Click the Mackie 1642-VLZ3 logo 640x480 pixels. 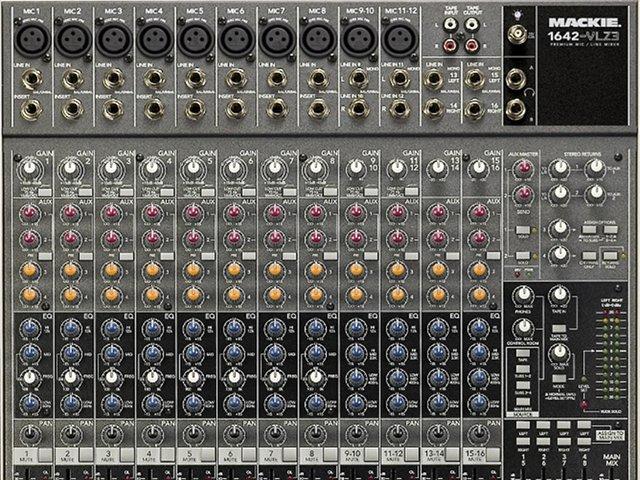pyautogui.click(x=584, y=30)
